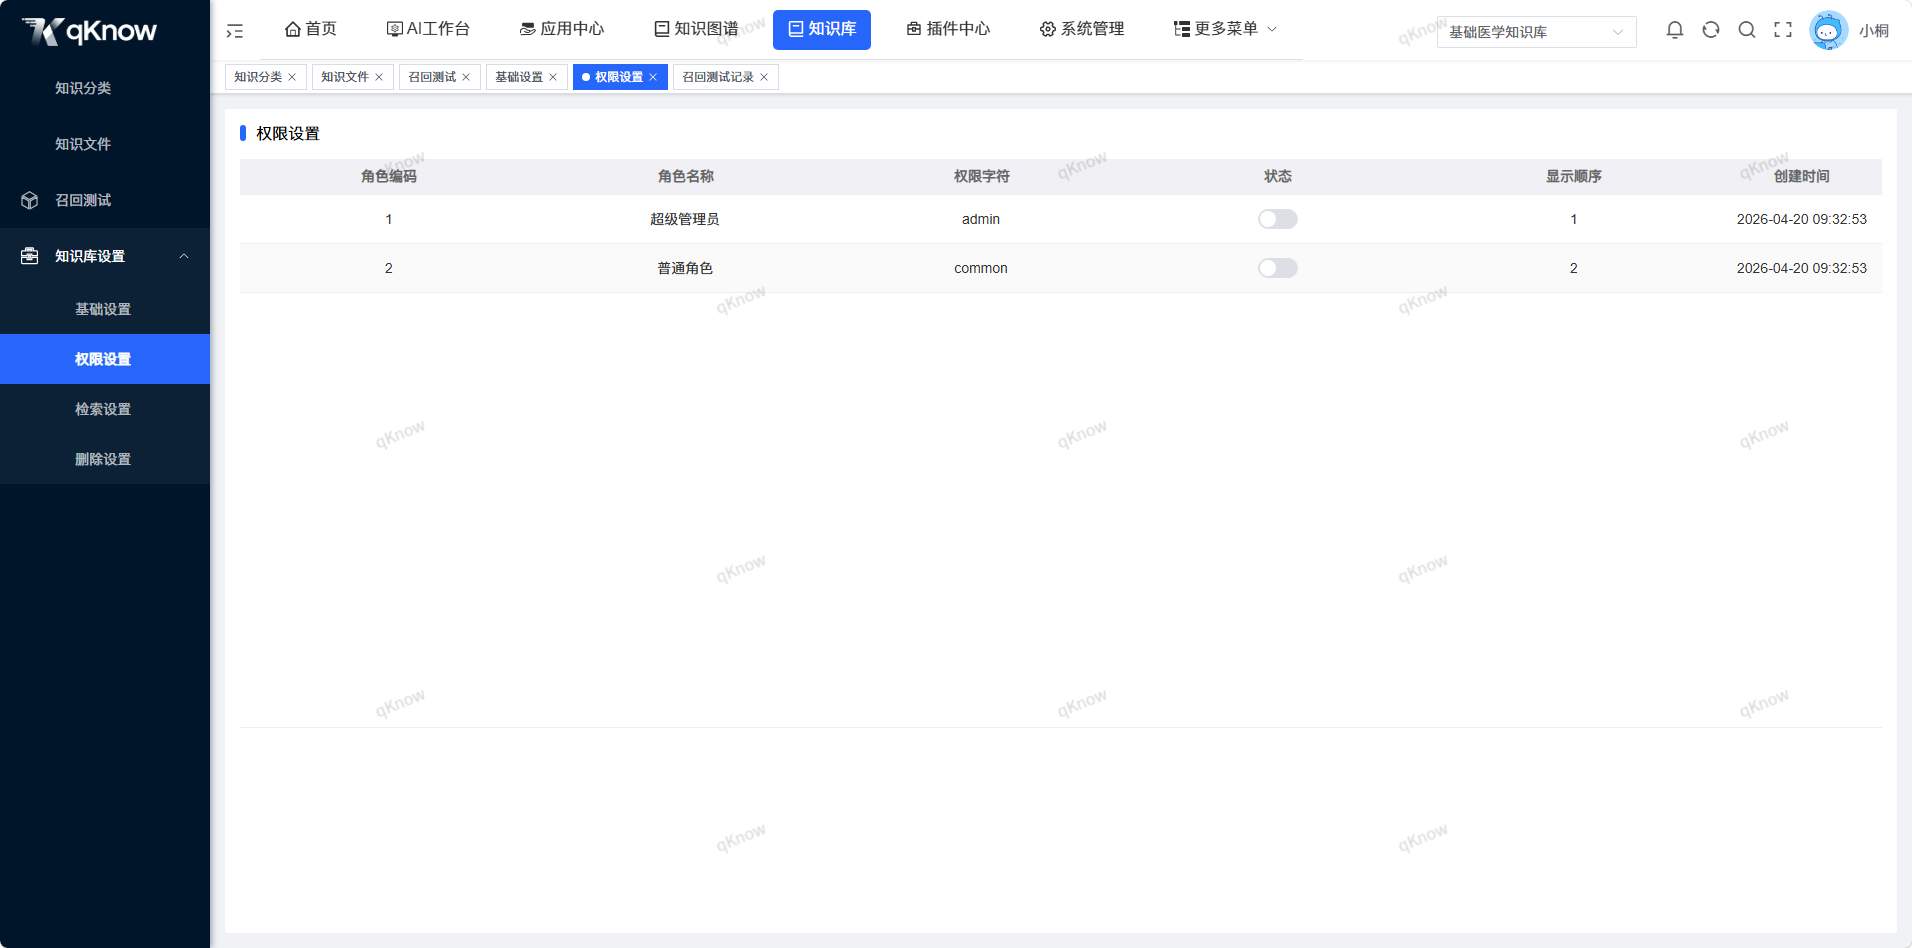Click 创建时间 column header
Image resolution: width=1912 pixels, height=948 pixels.
pos(1801,176)
